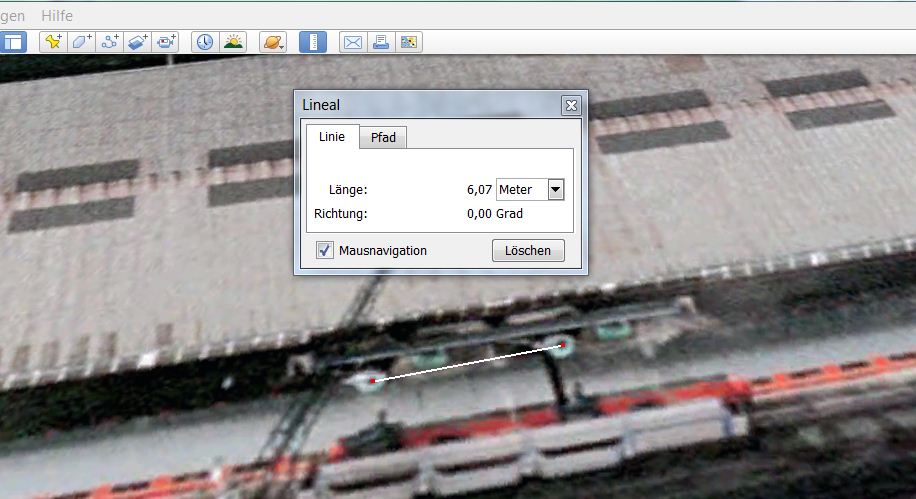Select the Linie tab
Image resolution: width=916 pixels, height=499 pixels.
(331, 137)
